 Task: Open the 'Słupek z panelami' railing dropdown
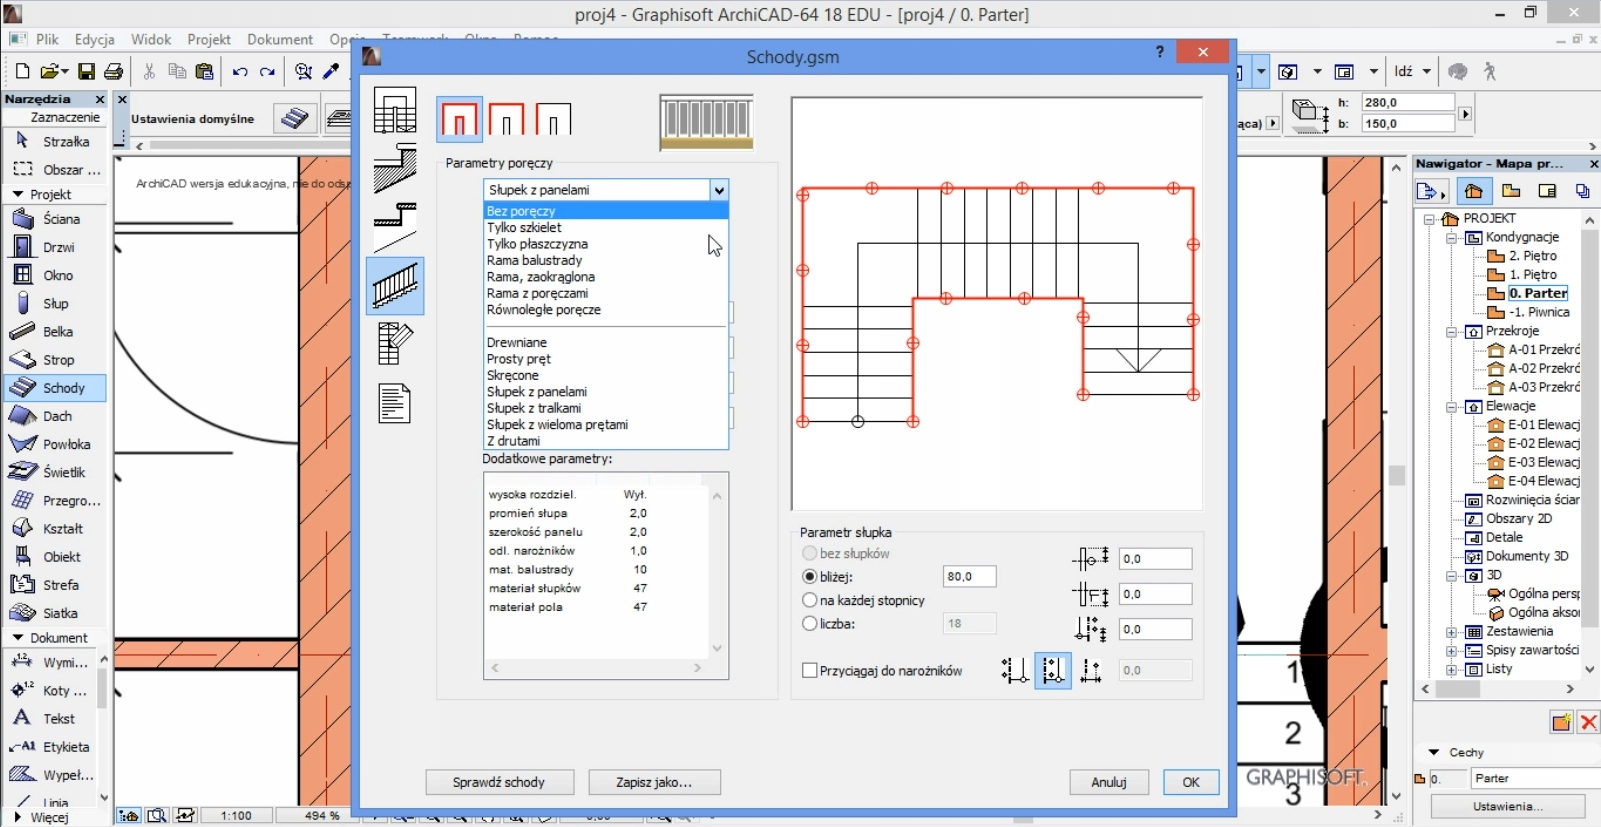click(x=606, y=190)
